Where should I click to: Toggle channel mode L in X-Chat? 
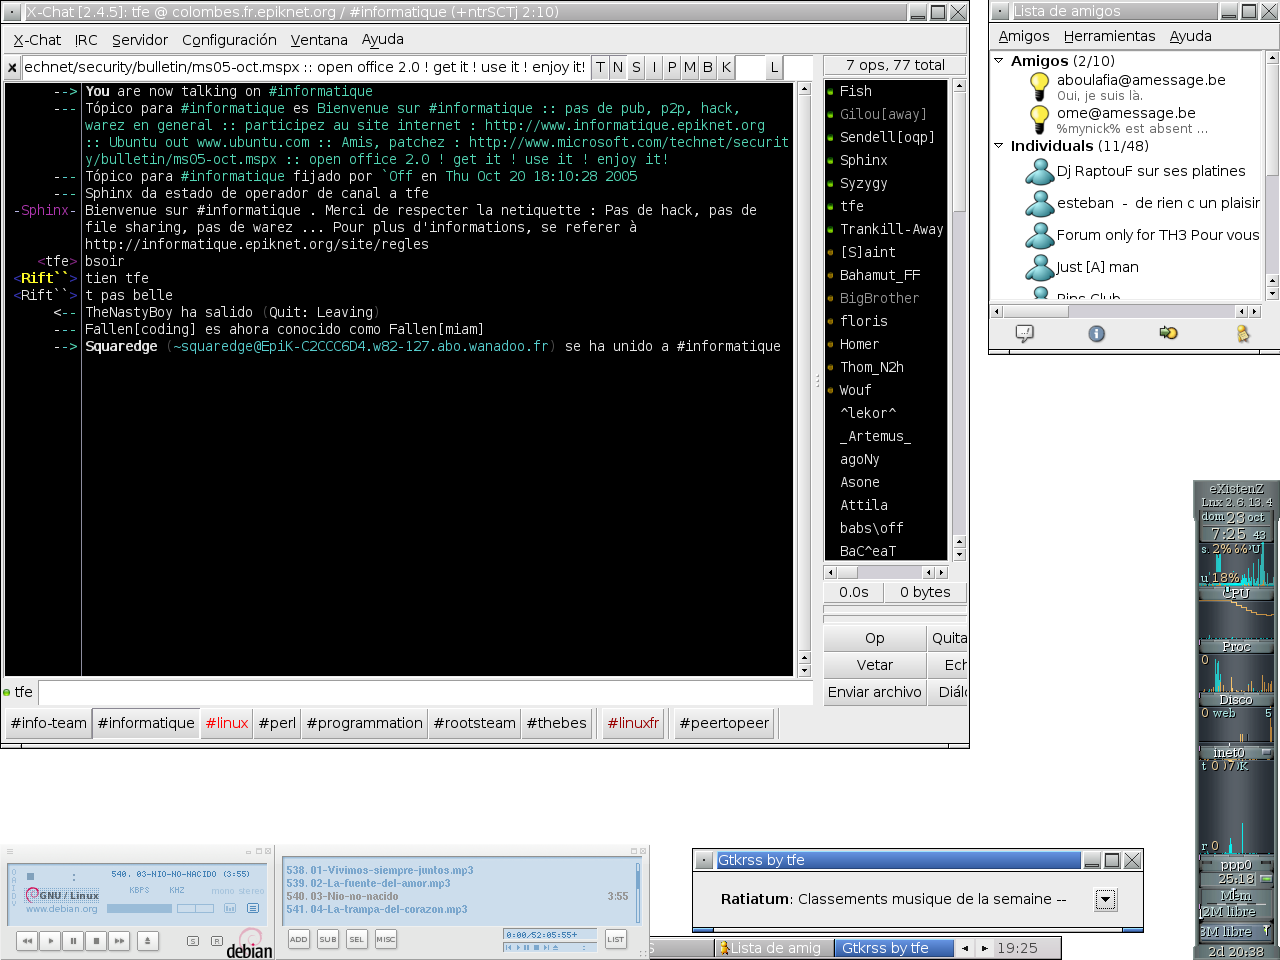(x=774, y=67)
